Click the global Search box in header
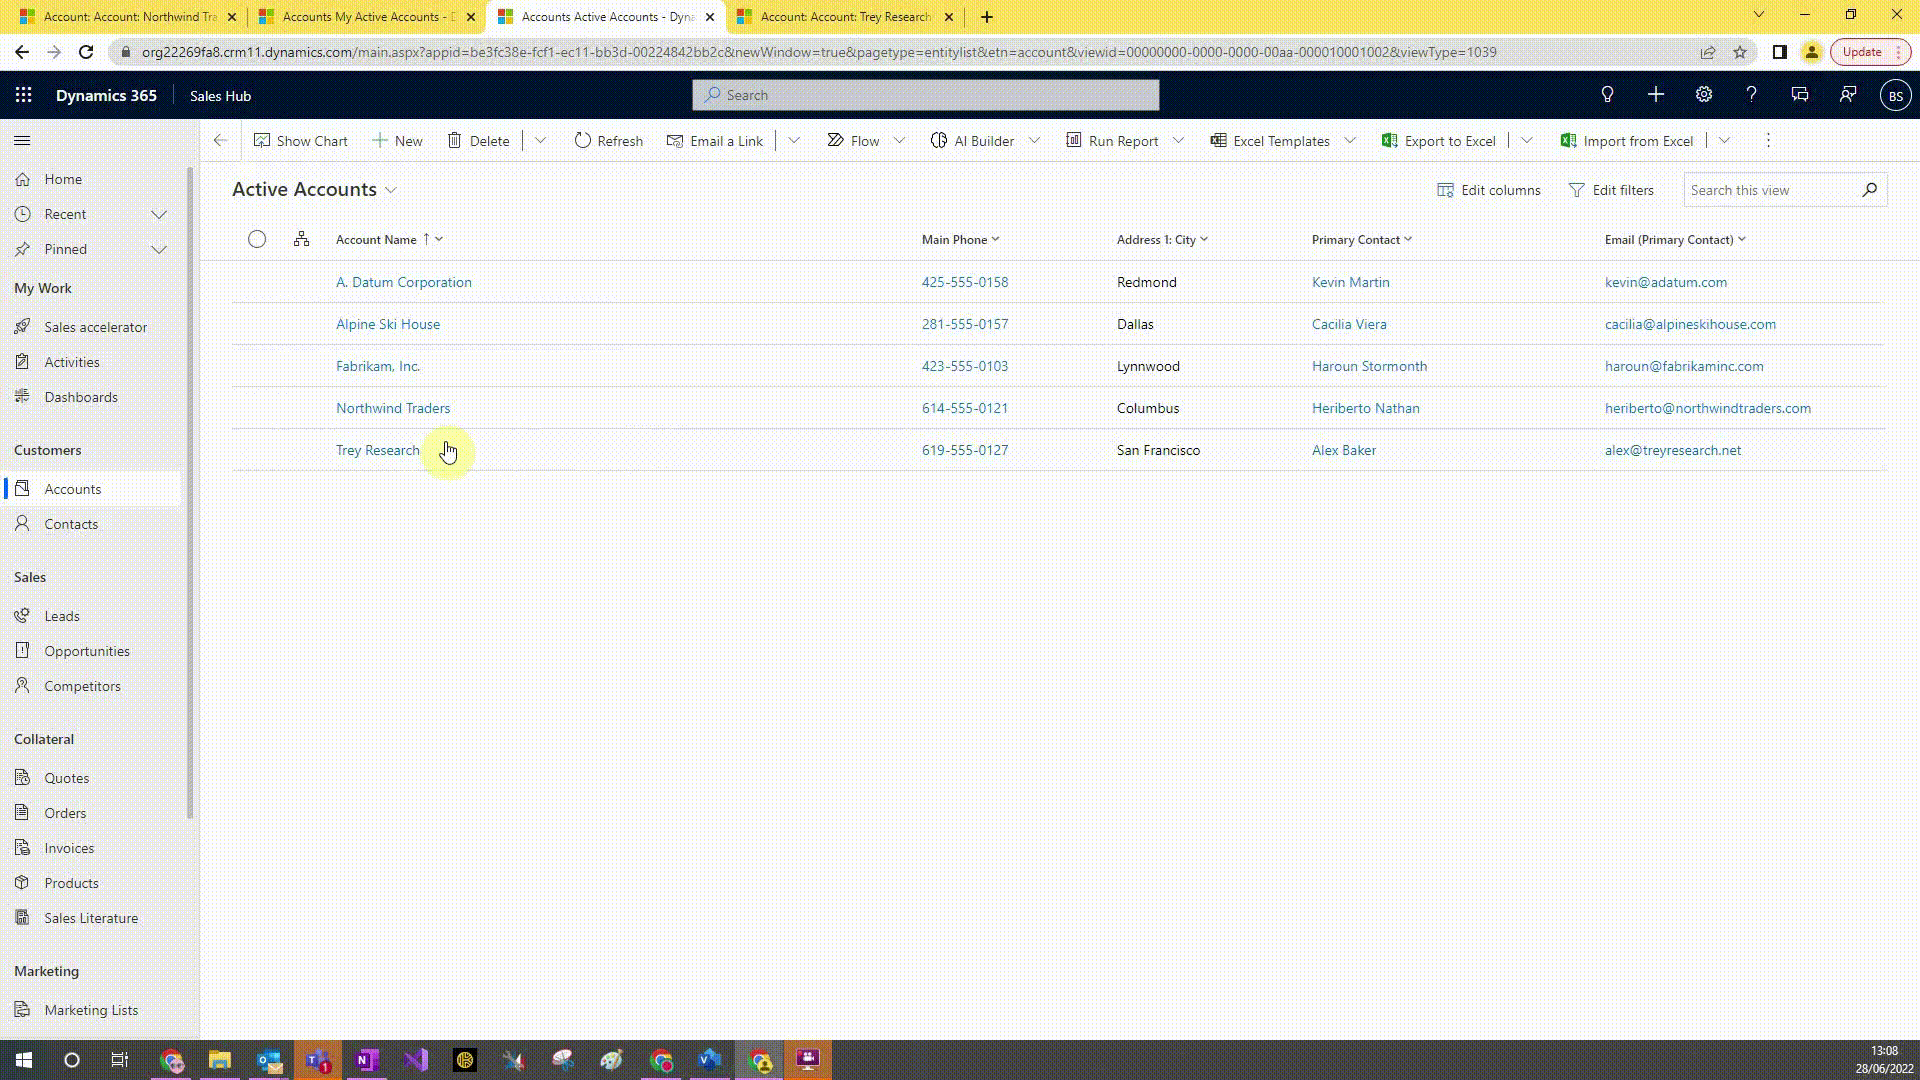This screenshot has height=1080, width=1920. 925,95
